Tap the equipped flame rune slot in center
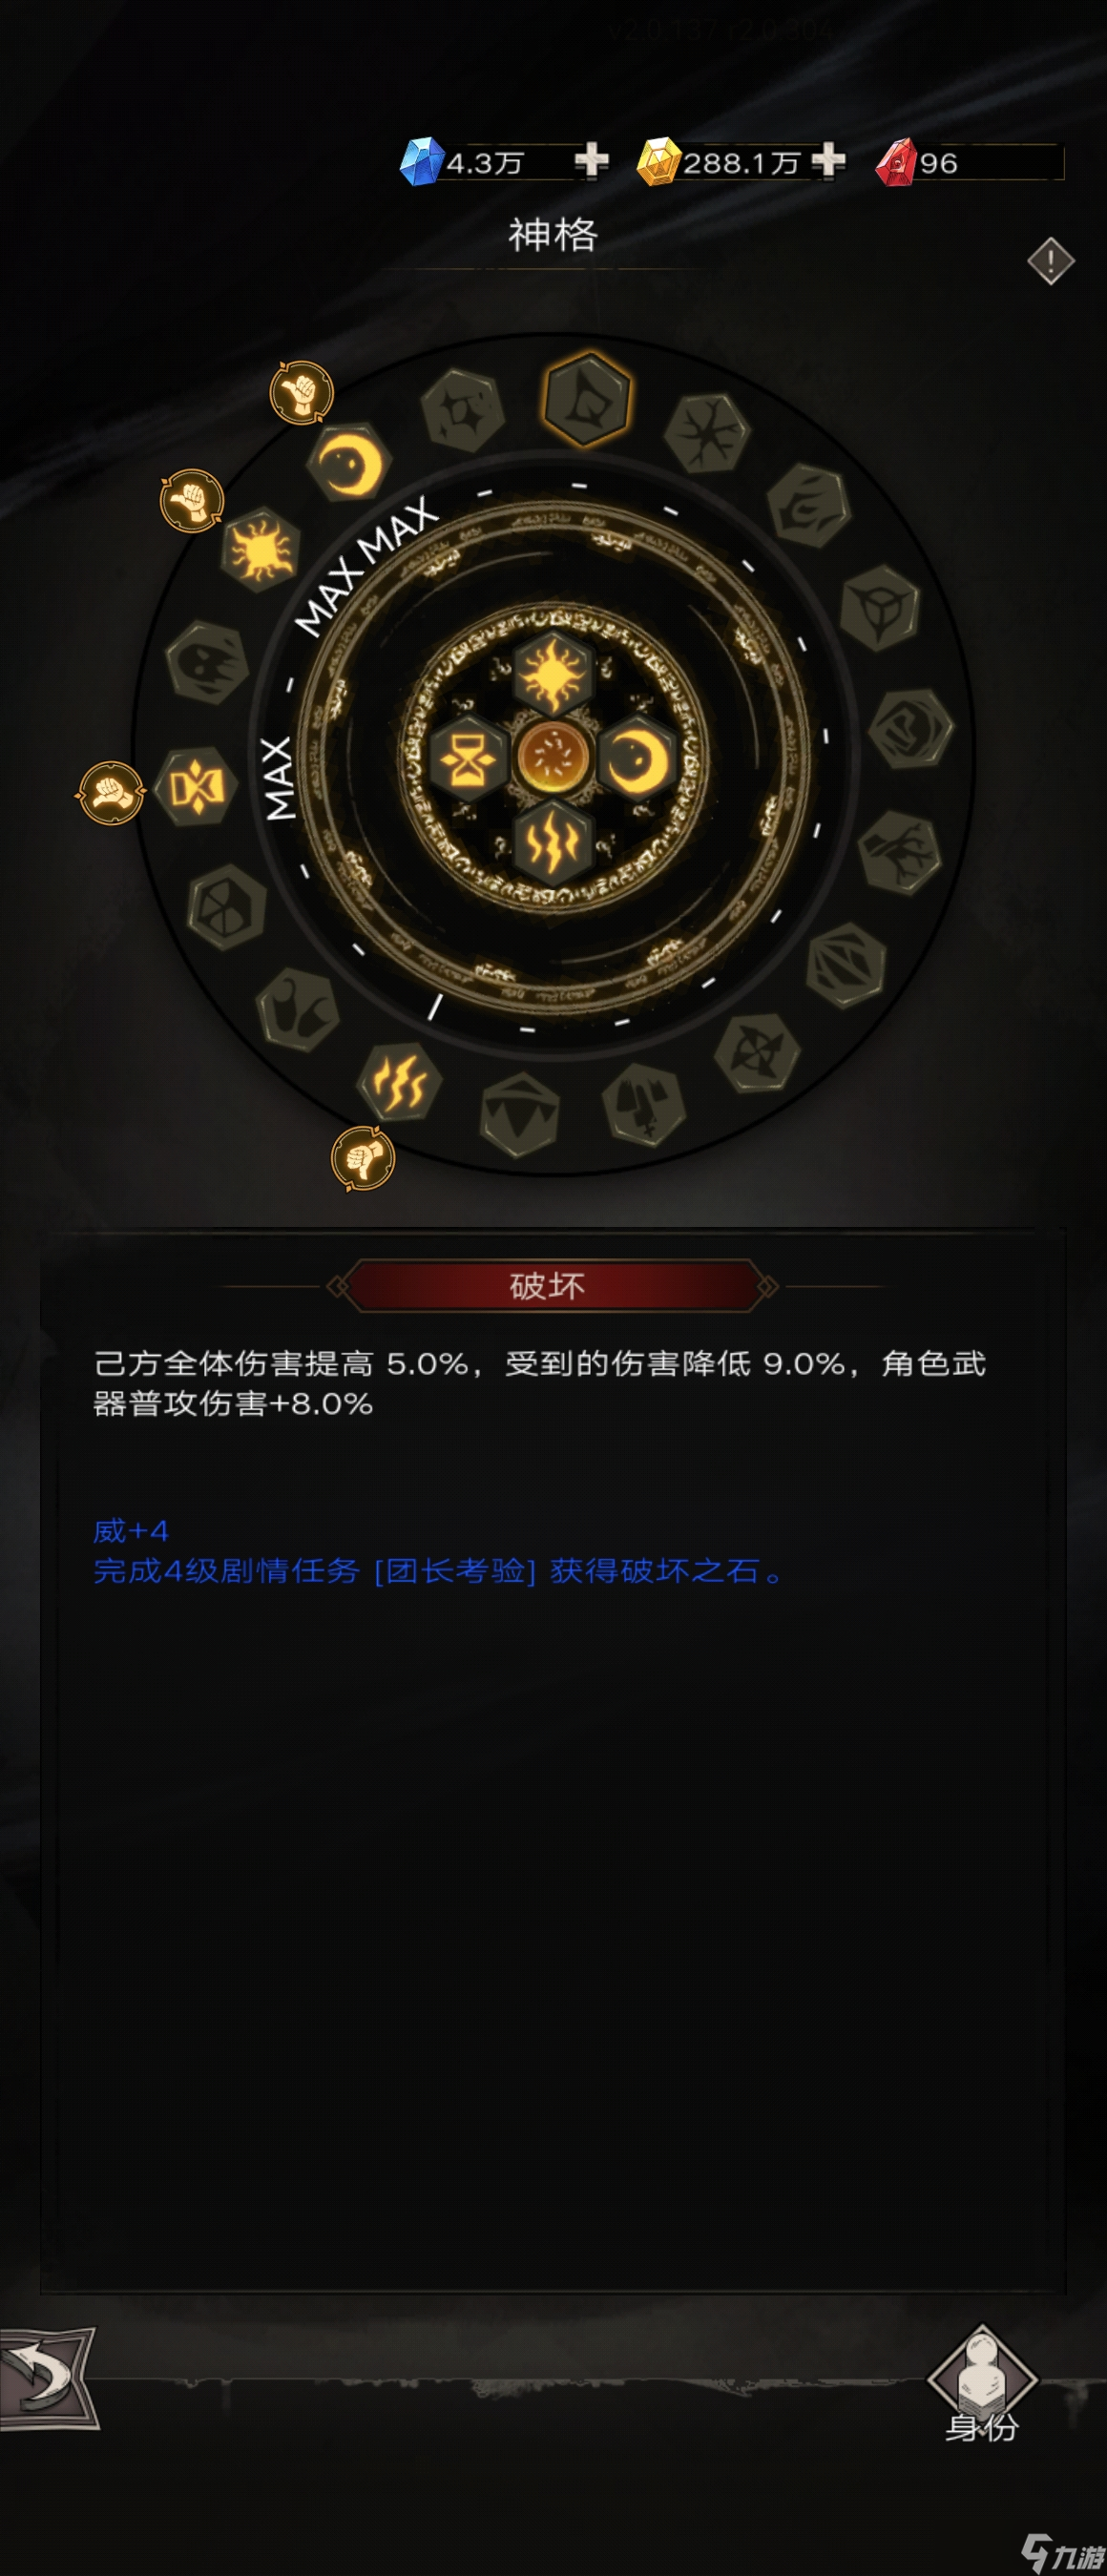Screen dimensions: 1107x2576 click(x=553, y=842)
